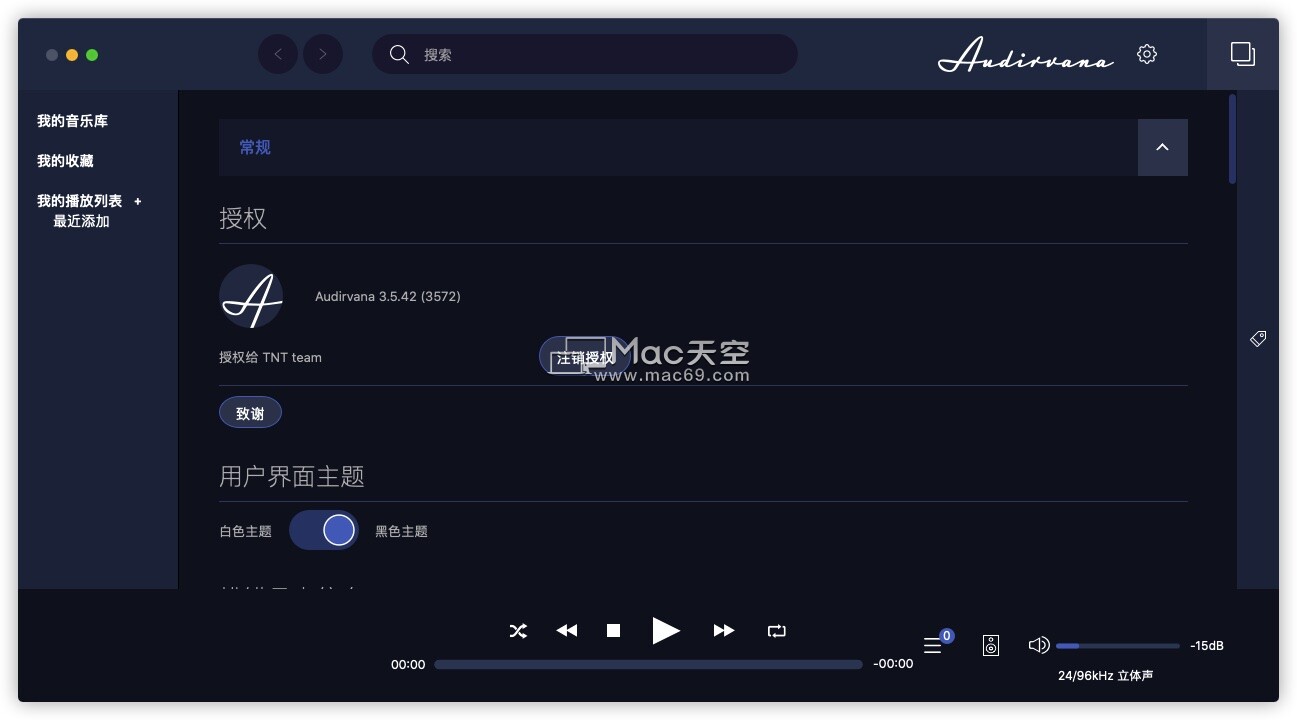Add a new playlist with plus
Screen dimensions: 1297x720
pos(138,201)
